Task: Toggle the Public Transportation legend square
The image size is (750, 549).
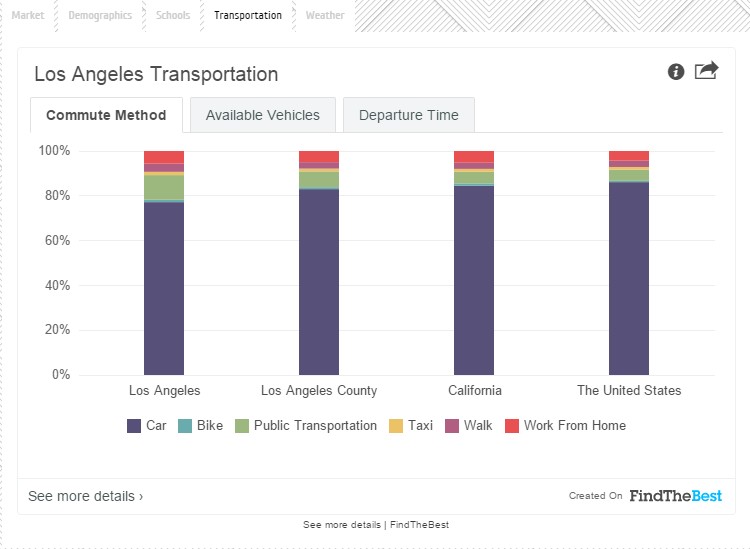Action: 241,426
